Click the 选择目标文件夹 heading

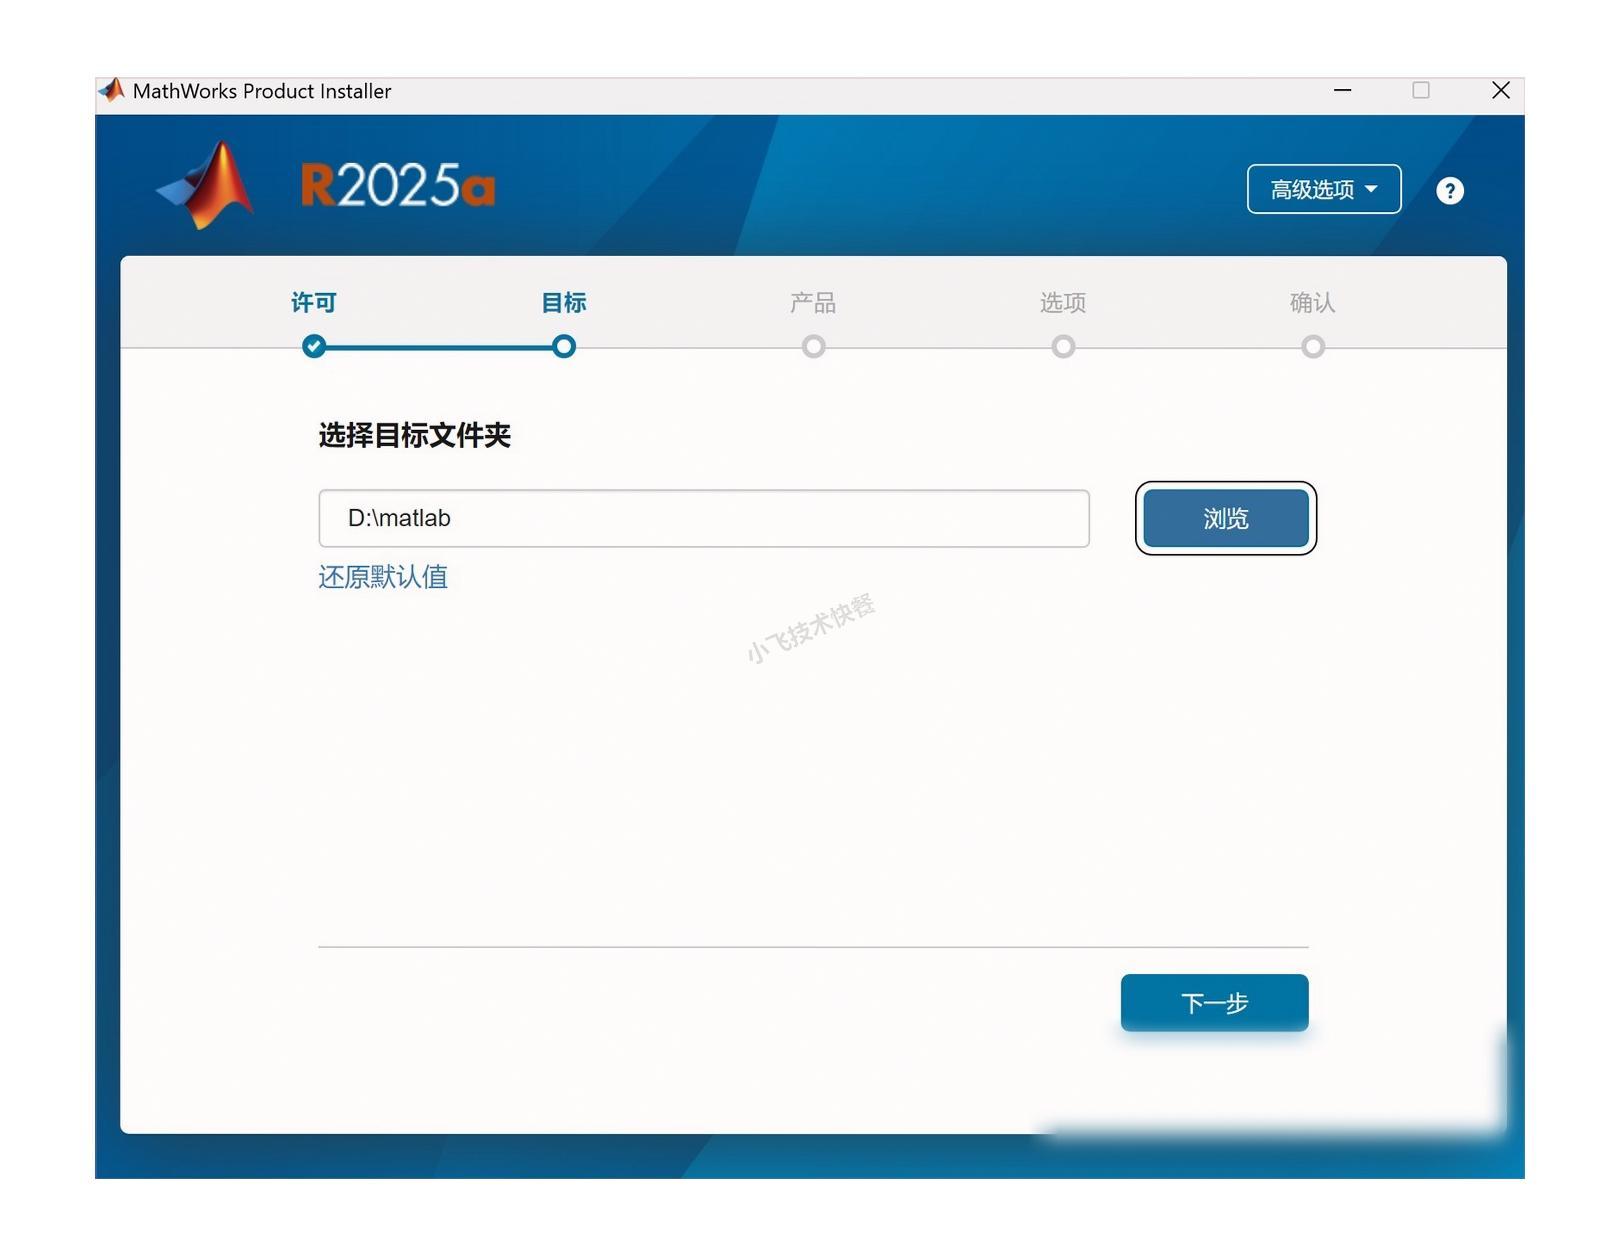(415, 435)
